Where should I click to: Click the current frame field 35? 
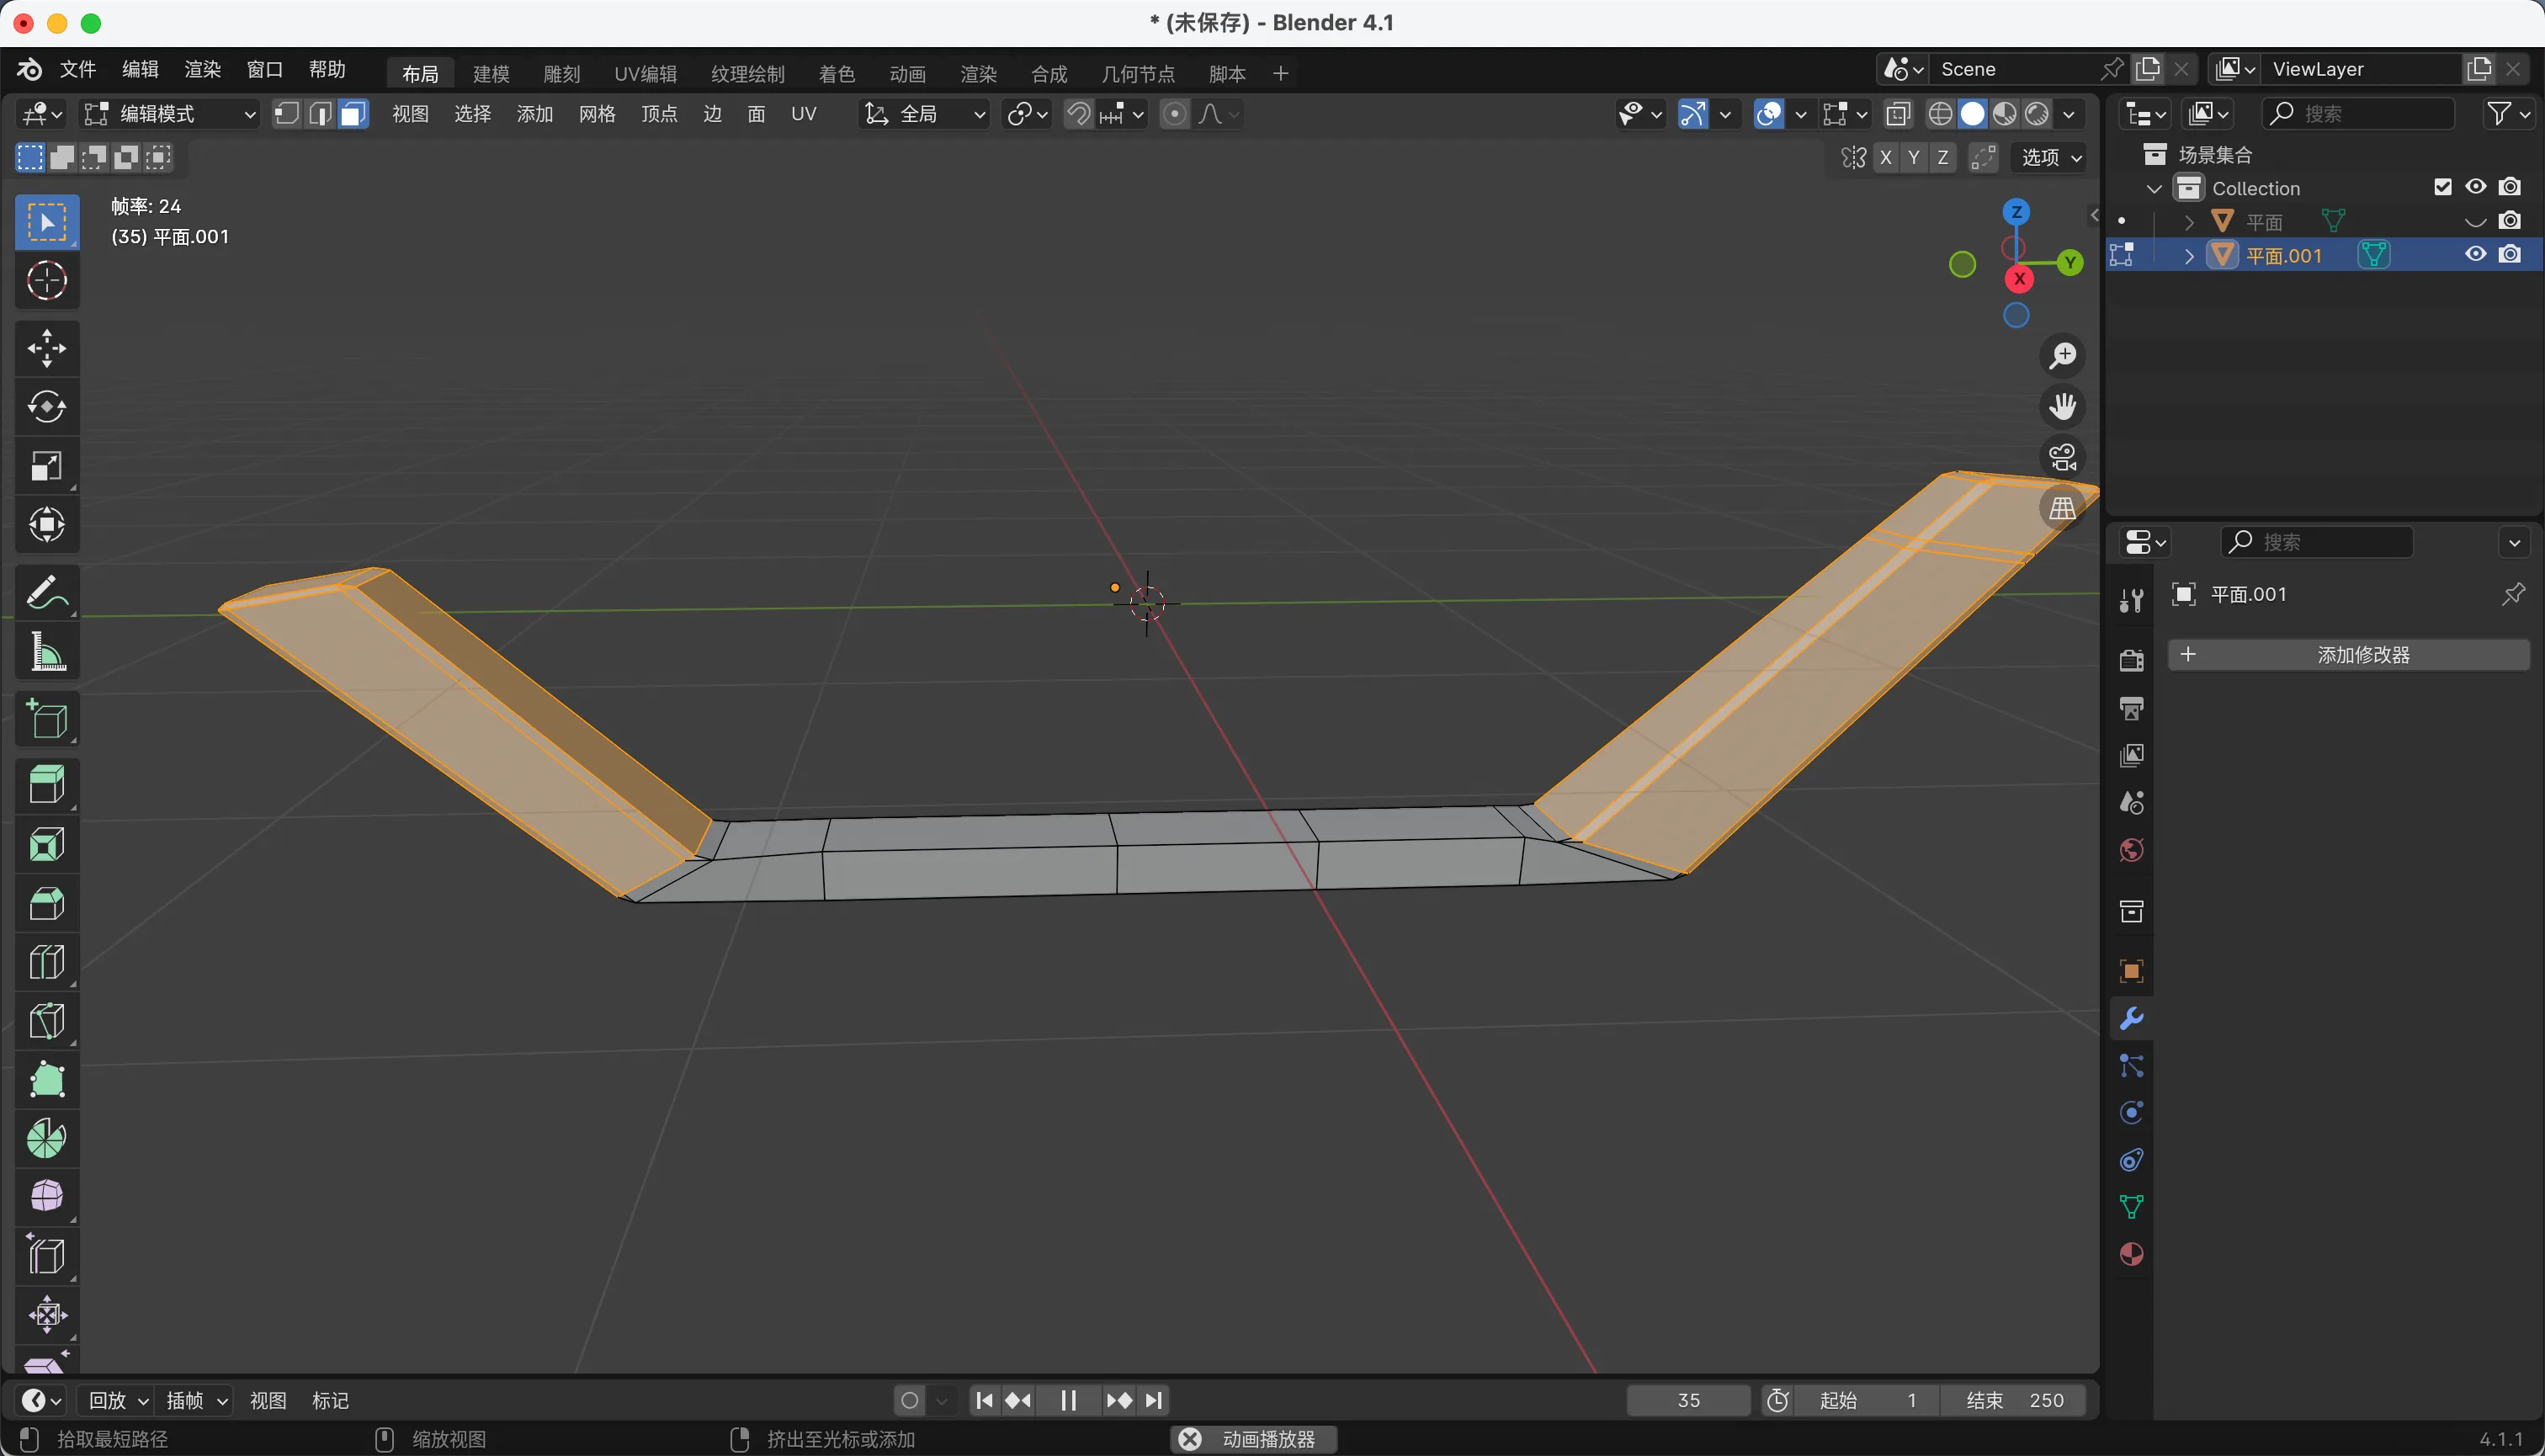1688,1400
